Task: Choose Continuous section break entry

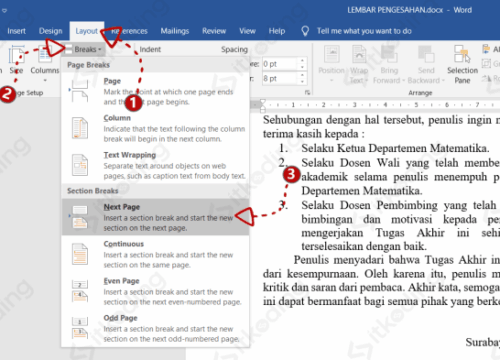Action: pos(168,254)
